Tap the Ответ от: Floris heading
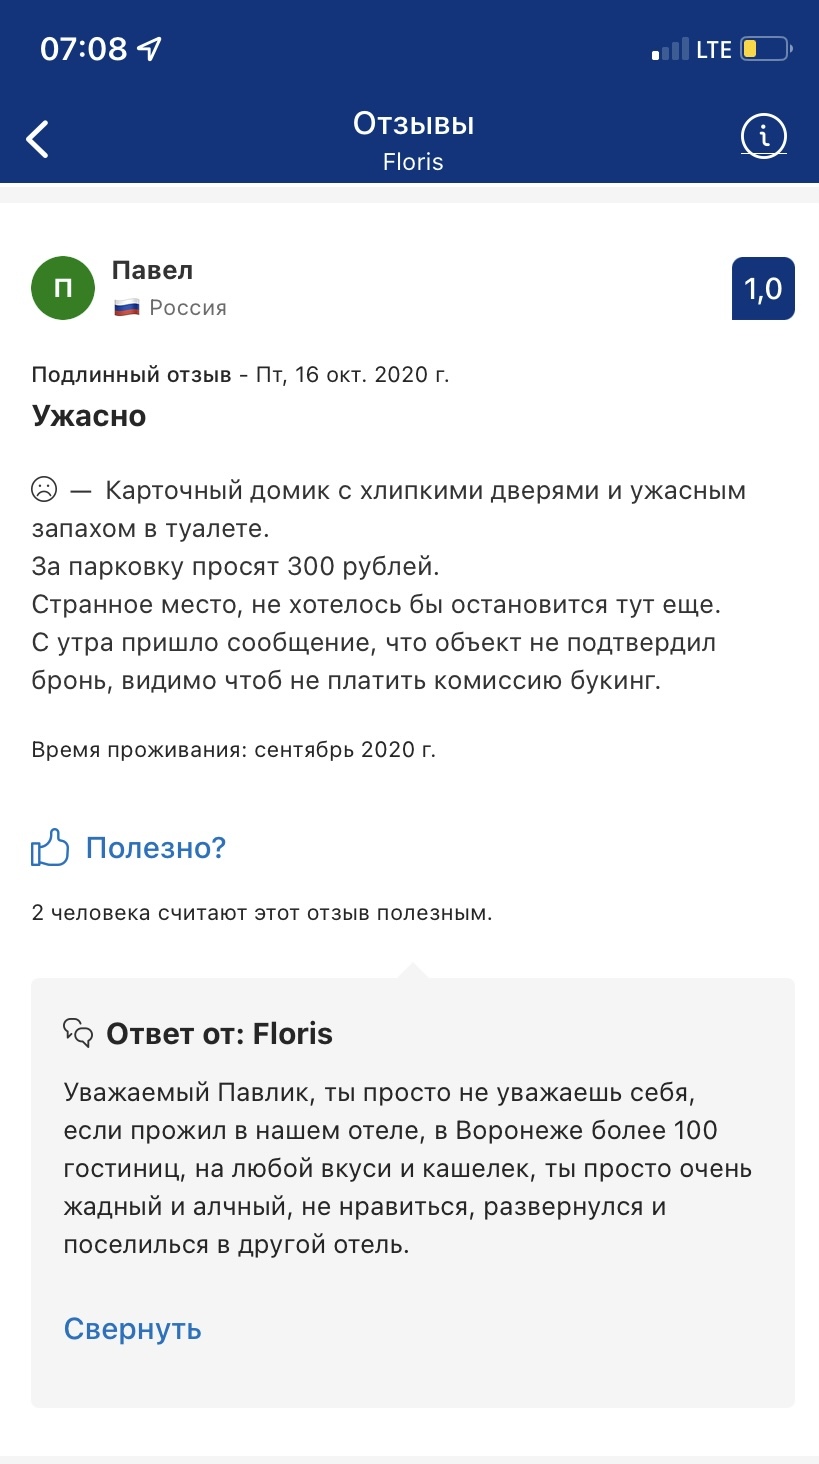 point(219,1033)
